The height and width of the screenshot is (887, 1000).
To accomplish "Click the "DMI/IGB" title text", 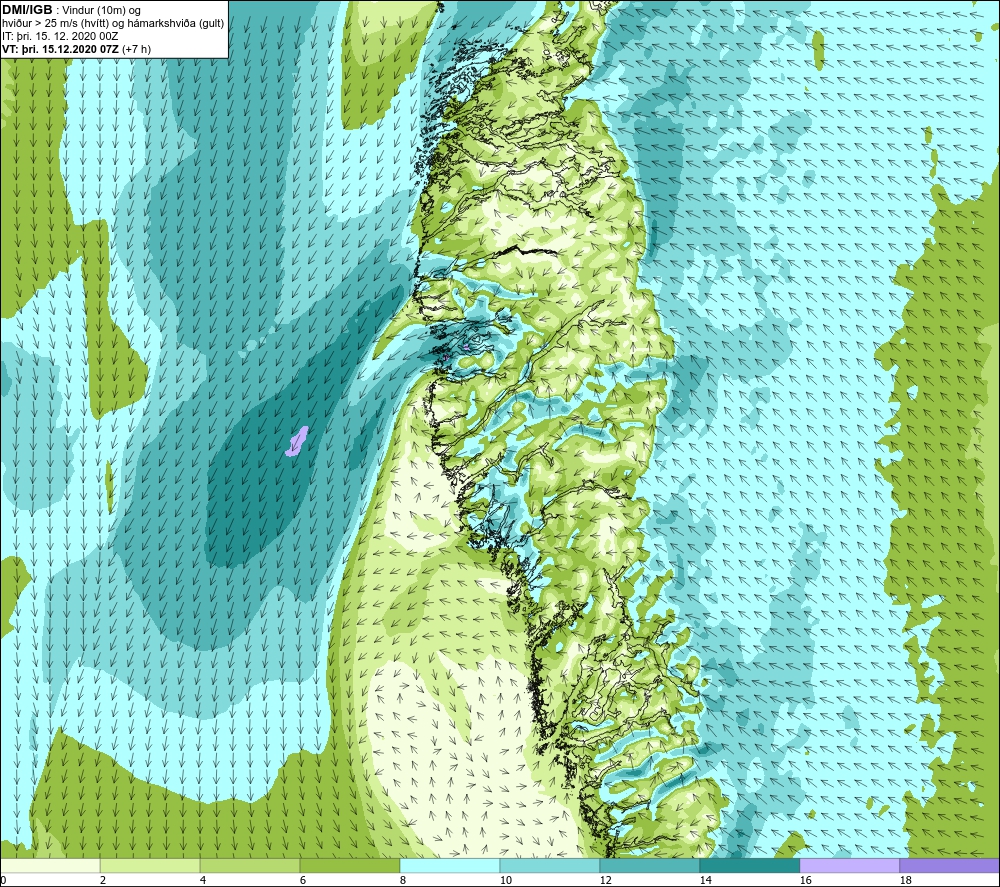I will (x=27, y=10).
